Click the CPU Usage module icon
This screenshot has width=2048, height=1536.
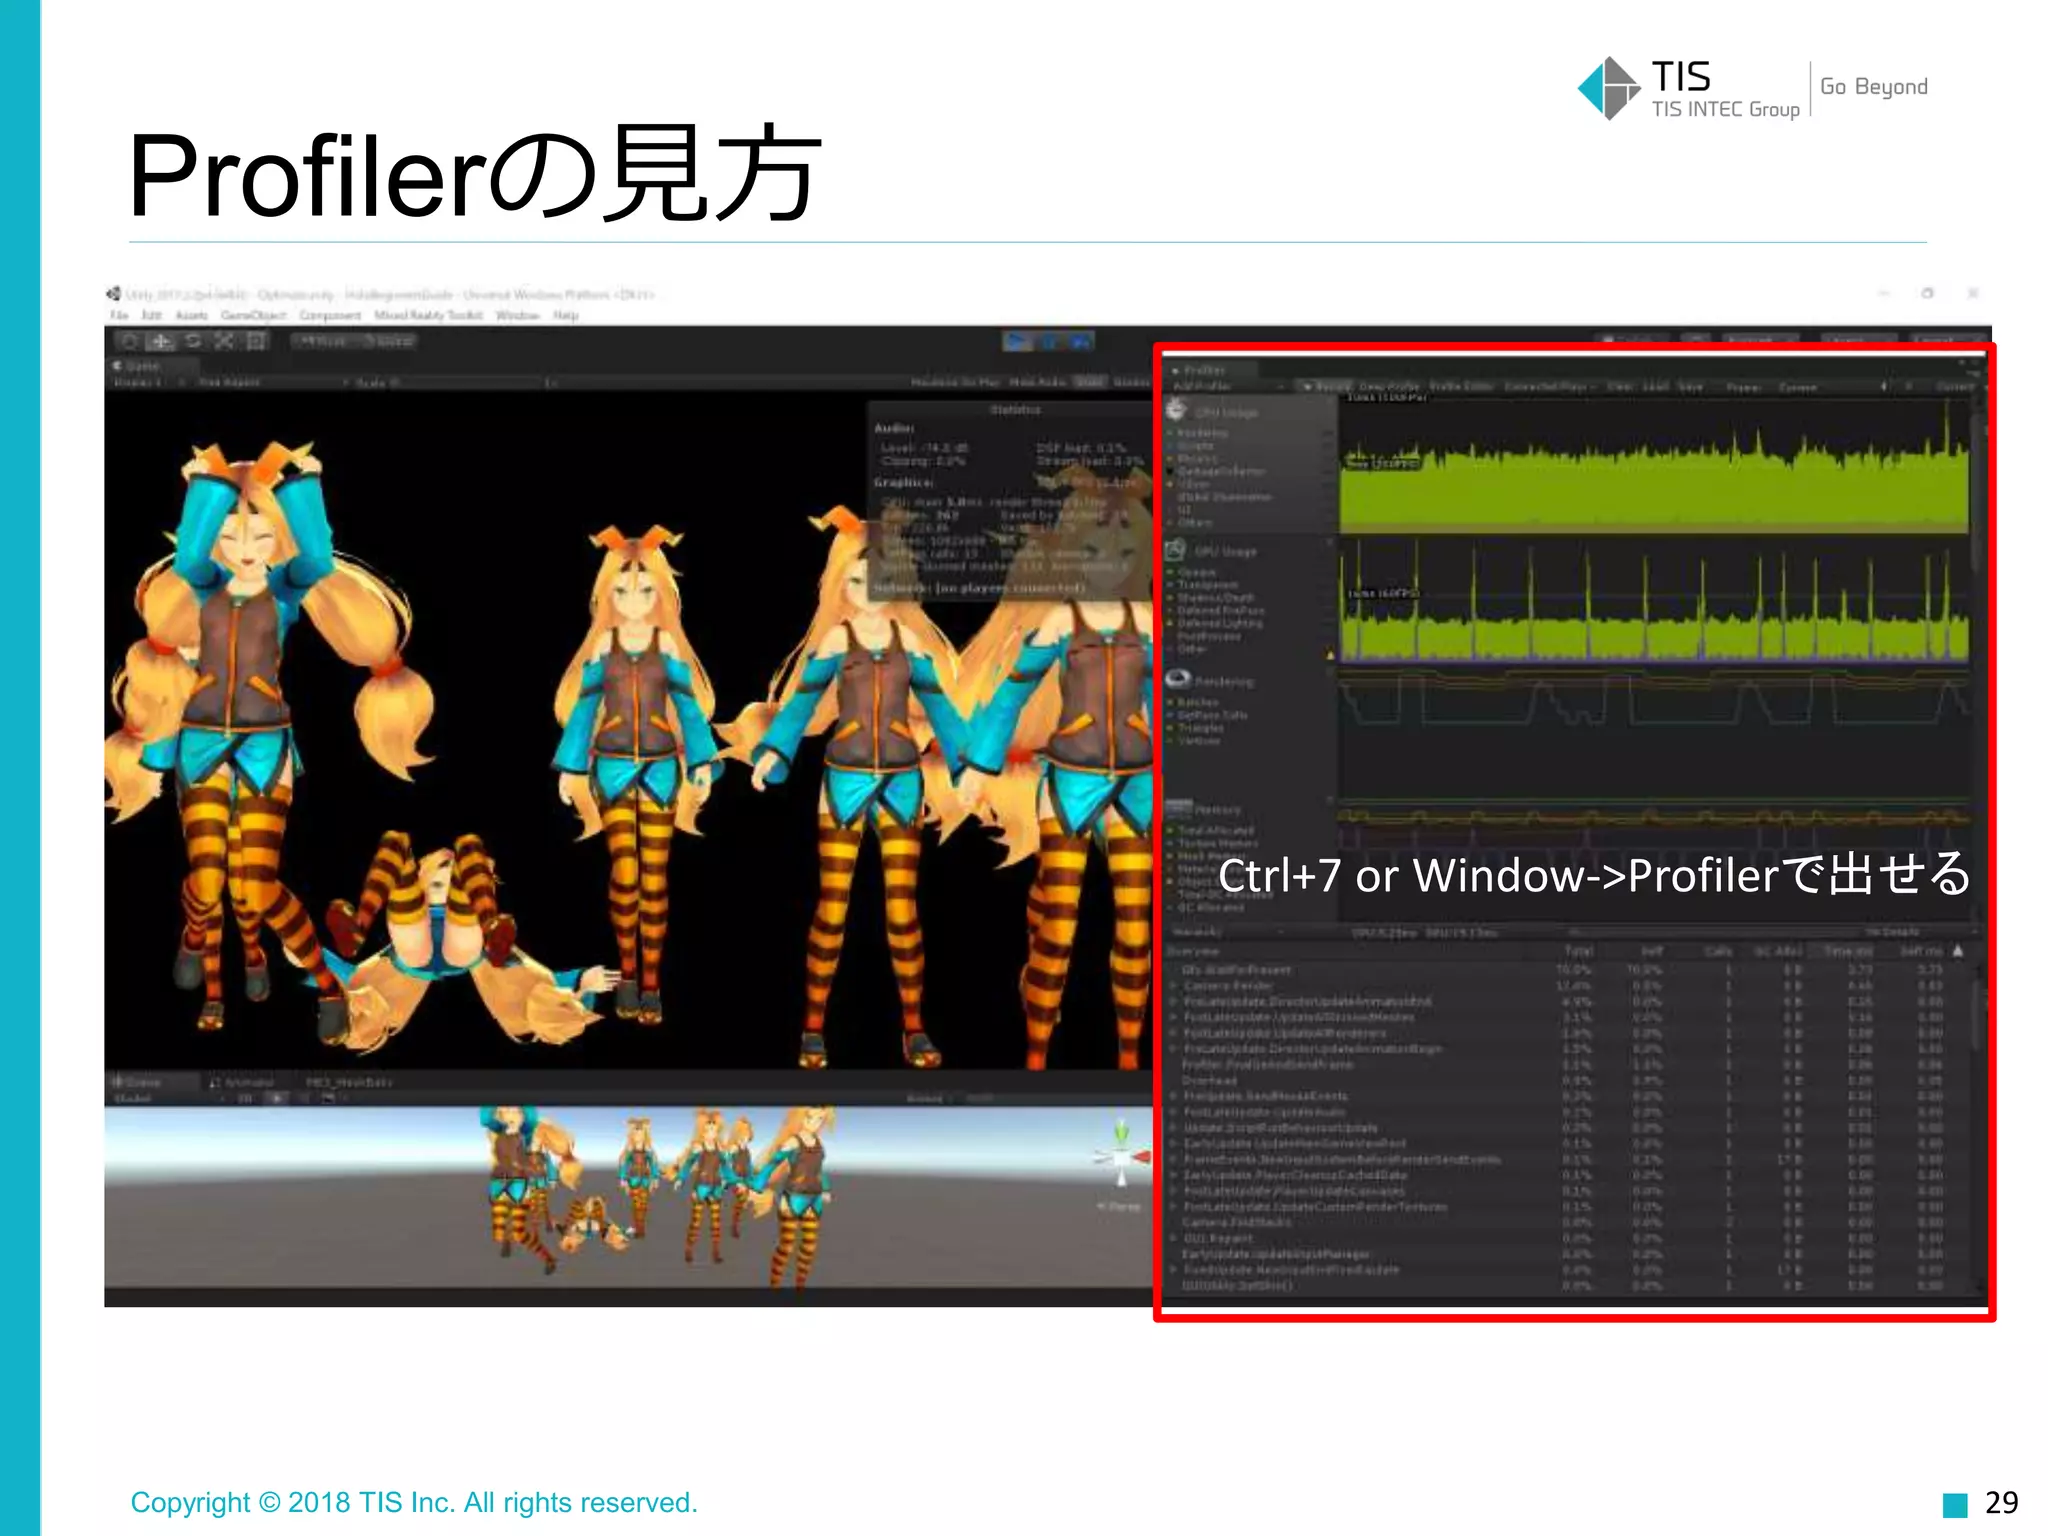(x=1176, y=410)
